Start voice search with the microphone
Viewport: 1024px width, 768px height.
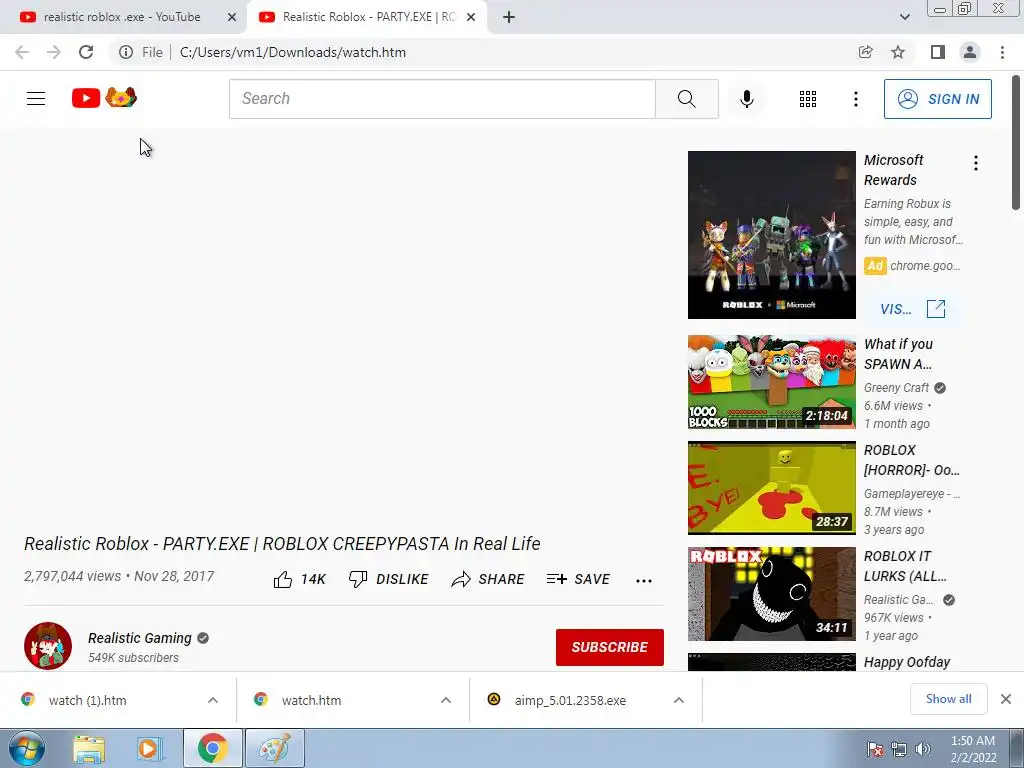(x=746, y=99)
